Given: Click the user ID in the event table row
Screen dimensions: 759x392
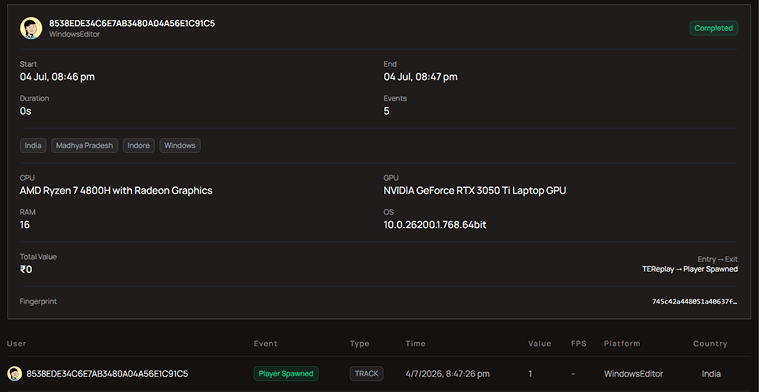Looking at the screenshot, I should click(107, 374).
